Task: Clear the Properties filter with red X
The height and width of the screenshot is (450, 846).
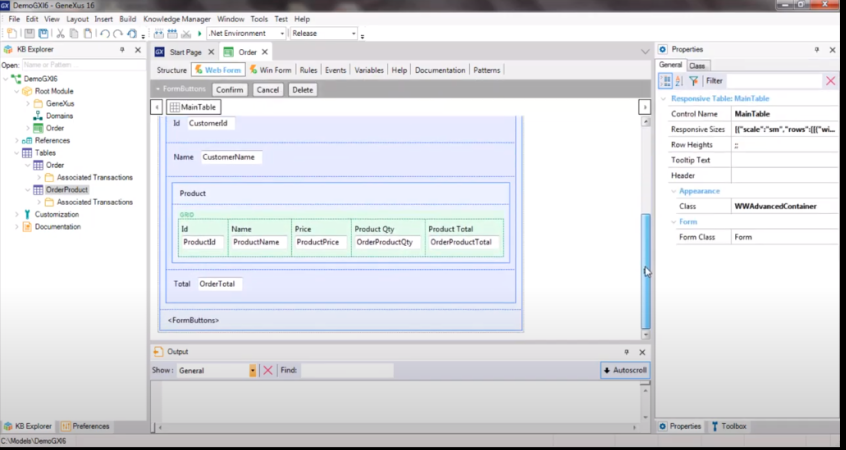Action: click(x=830, y=80)
